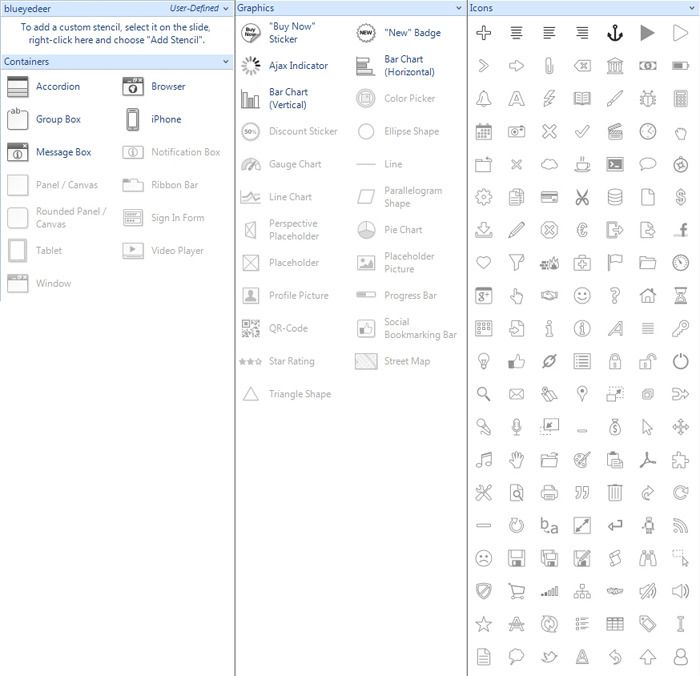The height and width of the screenshot is (676, 700).
Task: Select the shopping cart icon
Action: (517, 591)
